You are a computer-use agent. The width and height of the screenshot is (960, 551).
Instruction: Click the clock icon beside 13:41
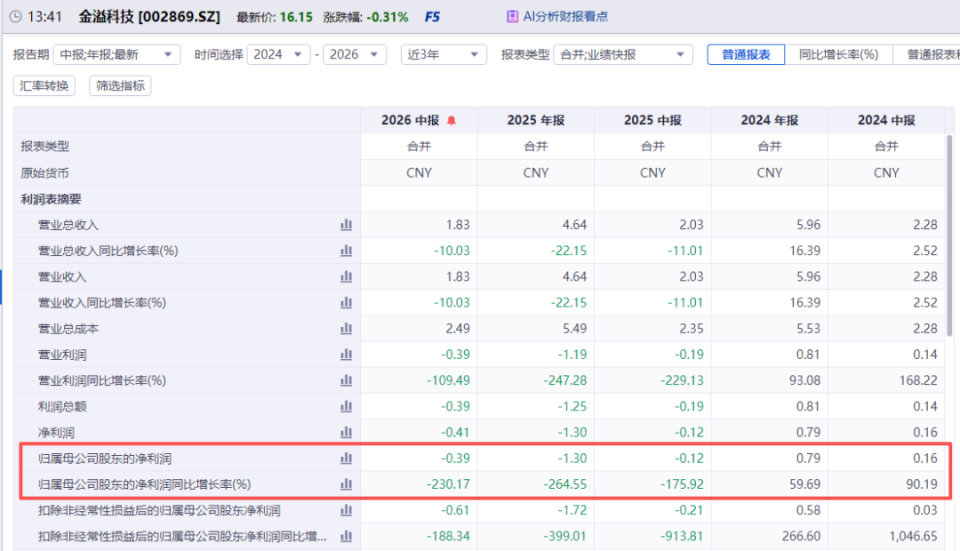coord(16,17)
